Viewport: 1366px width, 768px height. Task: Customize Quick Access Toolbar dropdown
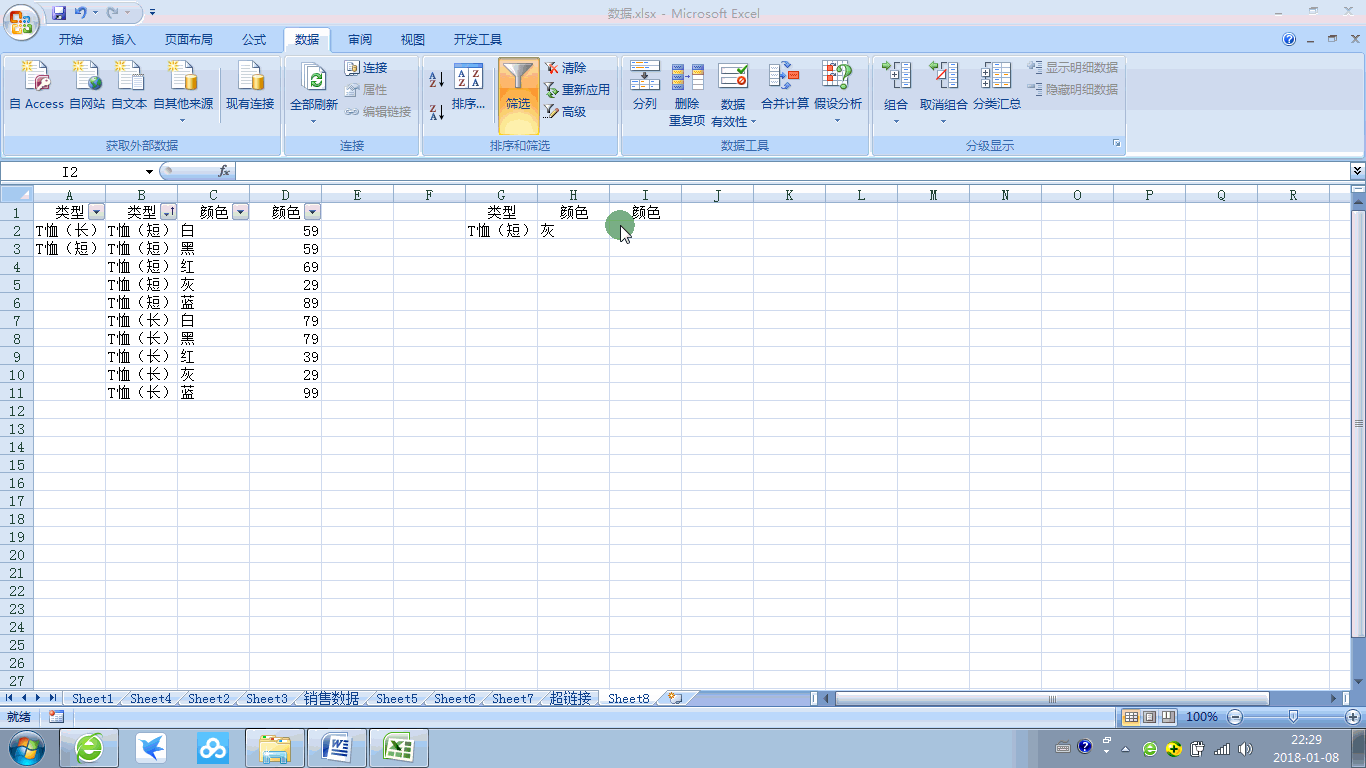coord(152,13)
